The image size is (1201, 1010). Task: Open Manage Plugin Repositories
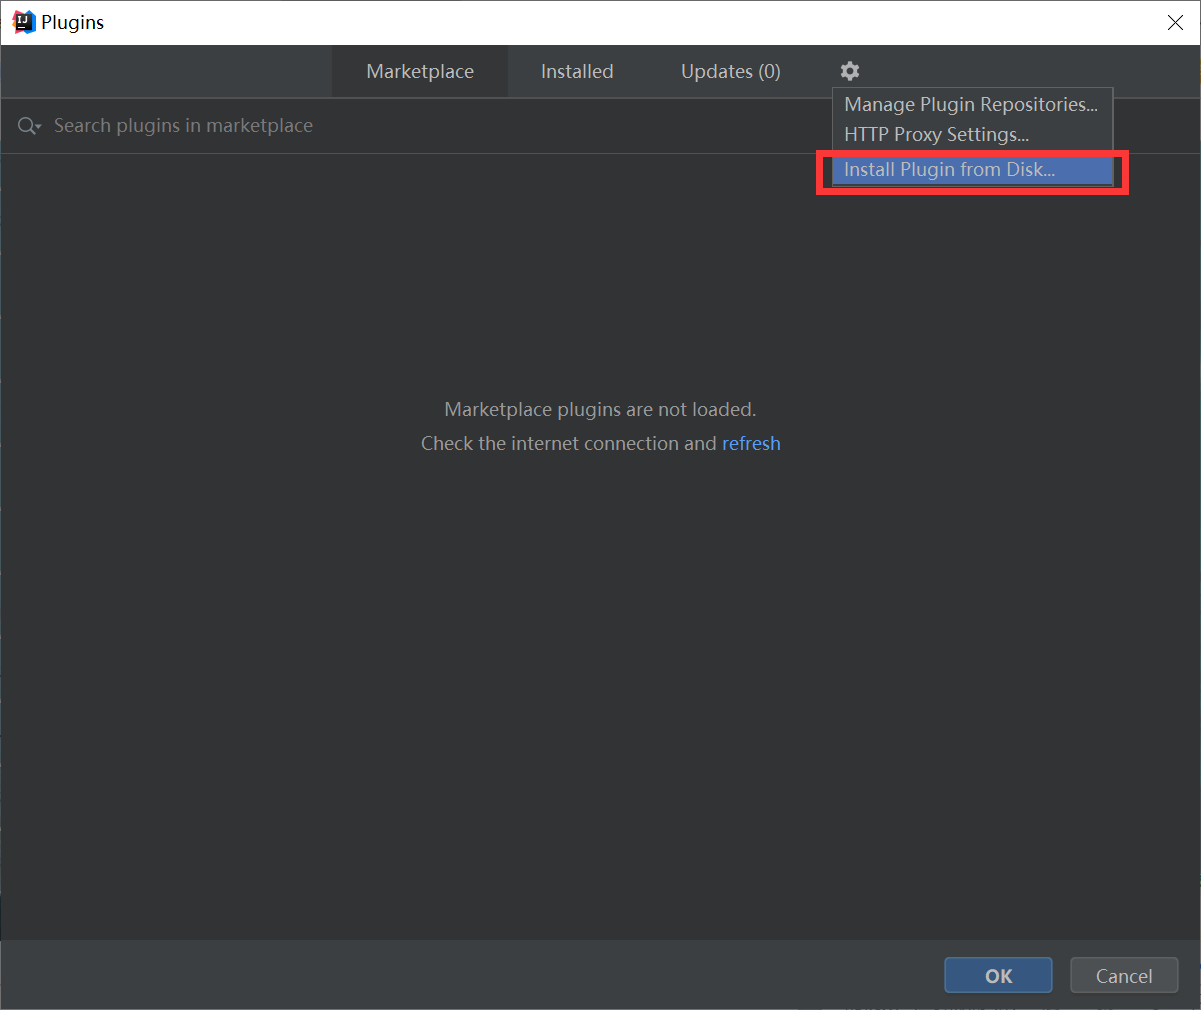[x=970, y=104]
